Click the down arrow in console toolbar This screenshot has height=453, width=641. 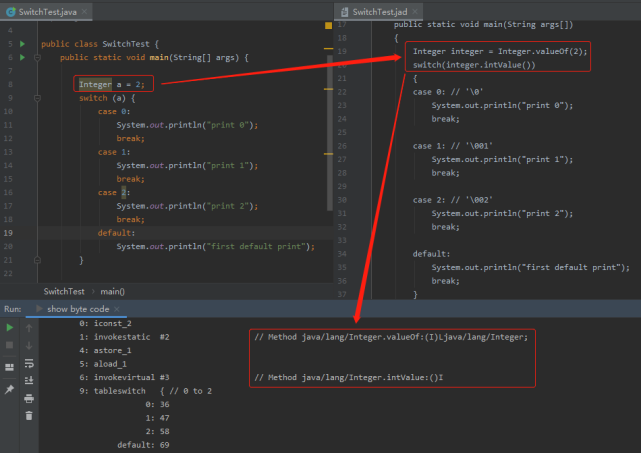pyautogui.click(x=29, y=345)
